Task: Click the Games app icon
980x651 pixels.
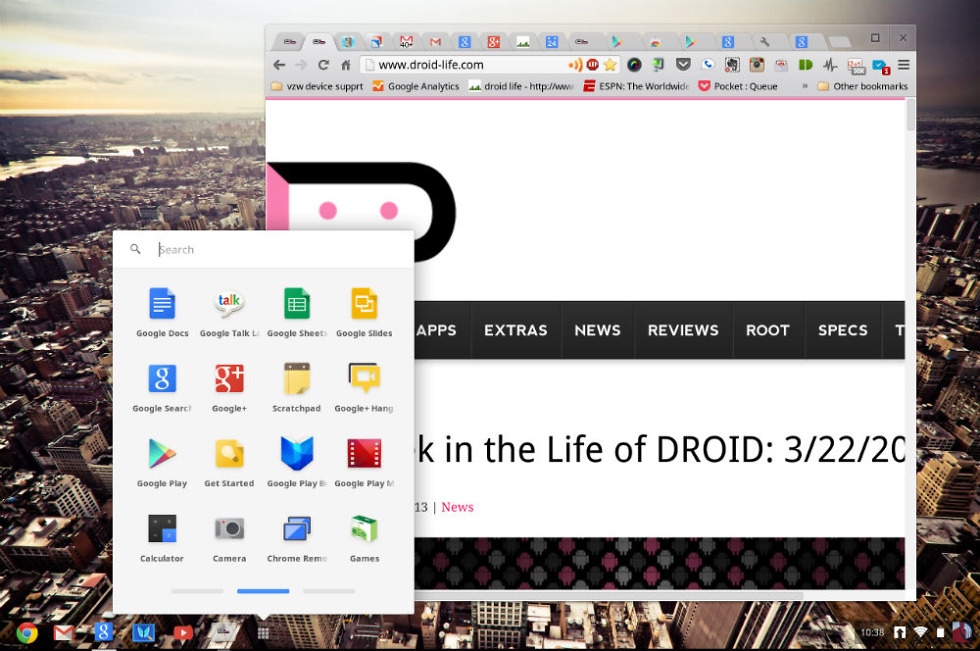Action: point(364,529)
